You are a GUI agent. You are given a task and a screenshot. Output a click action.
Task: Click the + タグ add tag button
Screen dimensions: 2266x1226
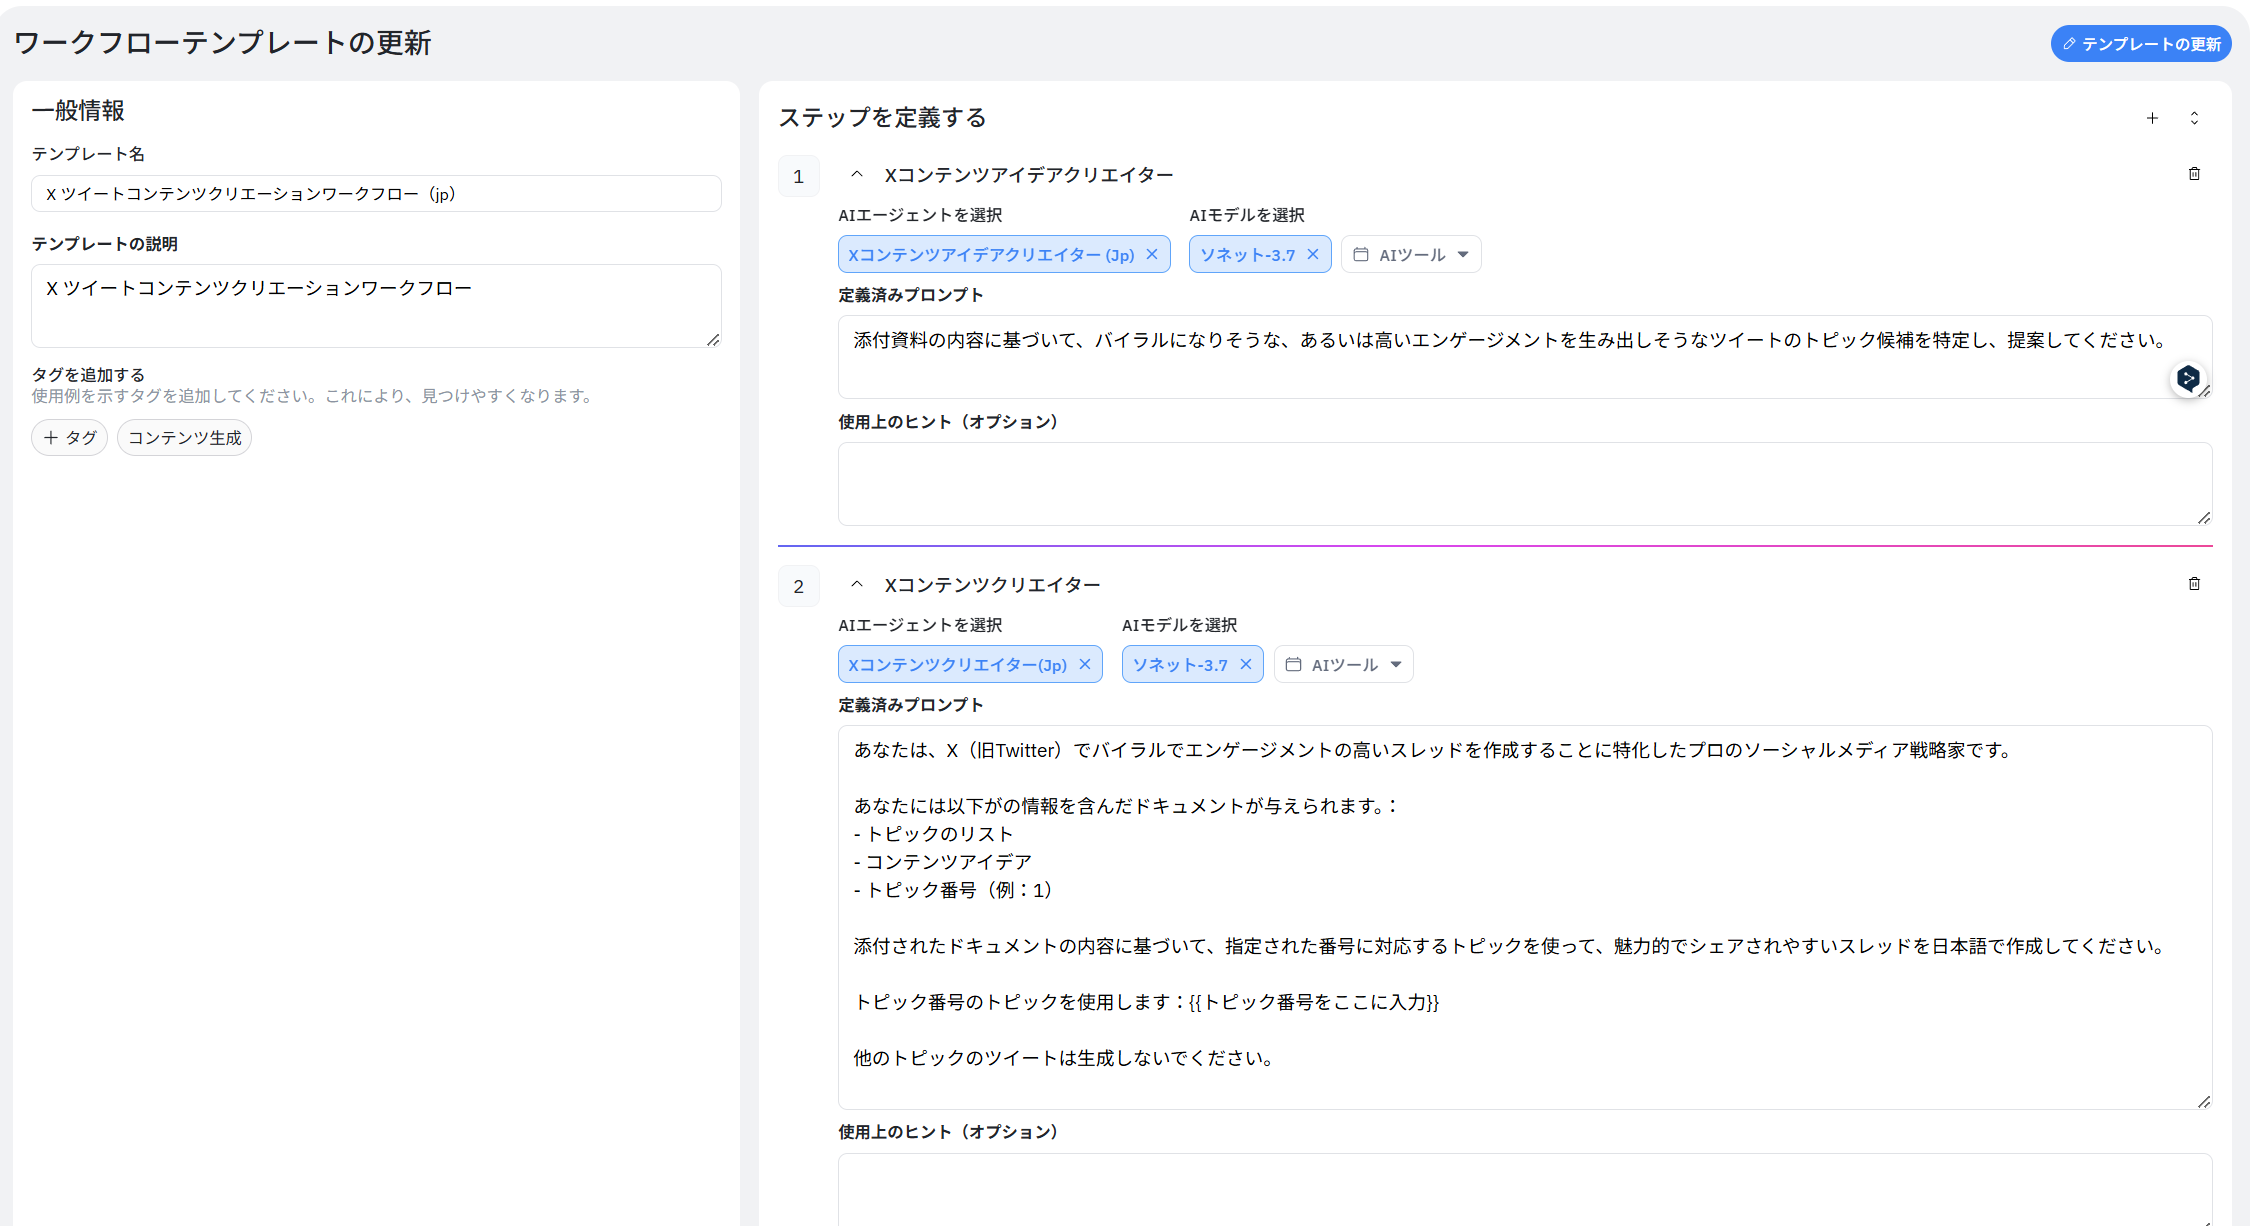point(70,438)
